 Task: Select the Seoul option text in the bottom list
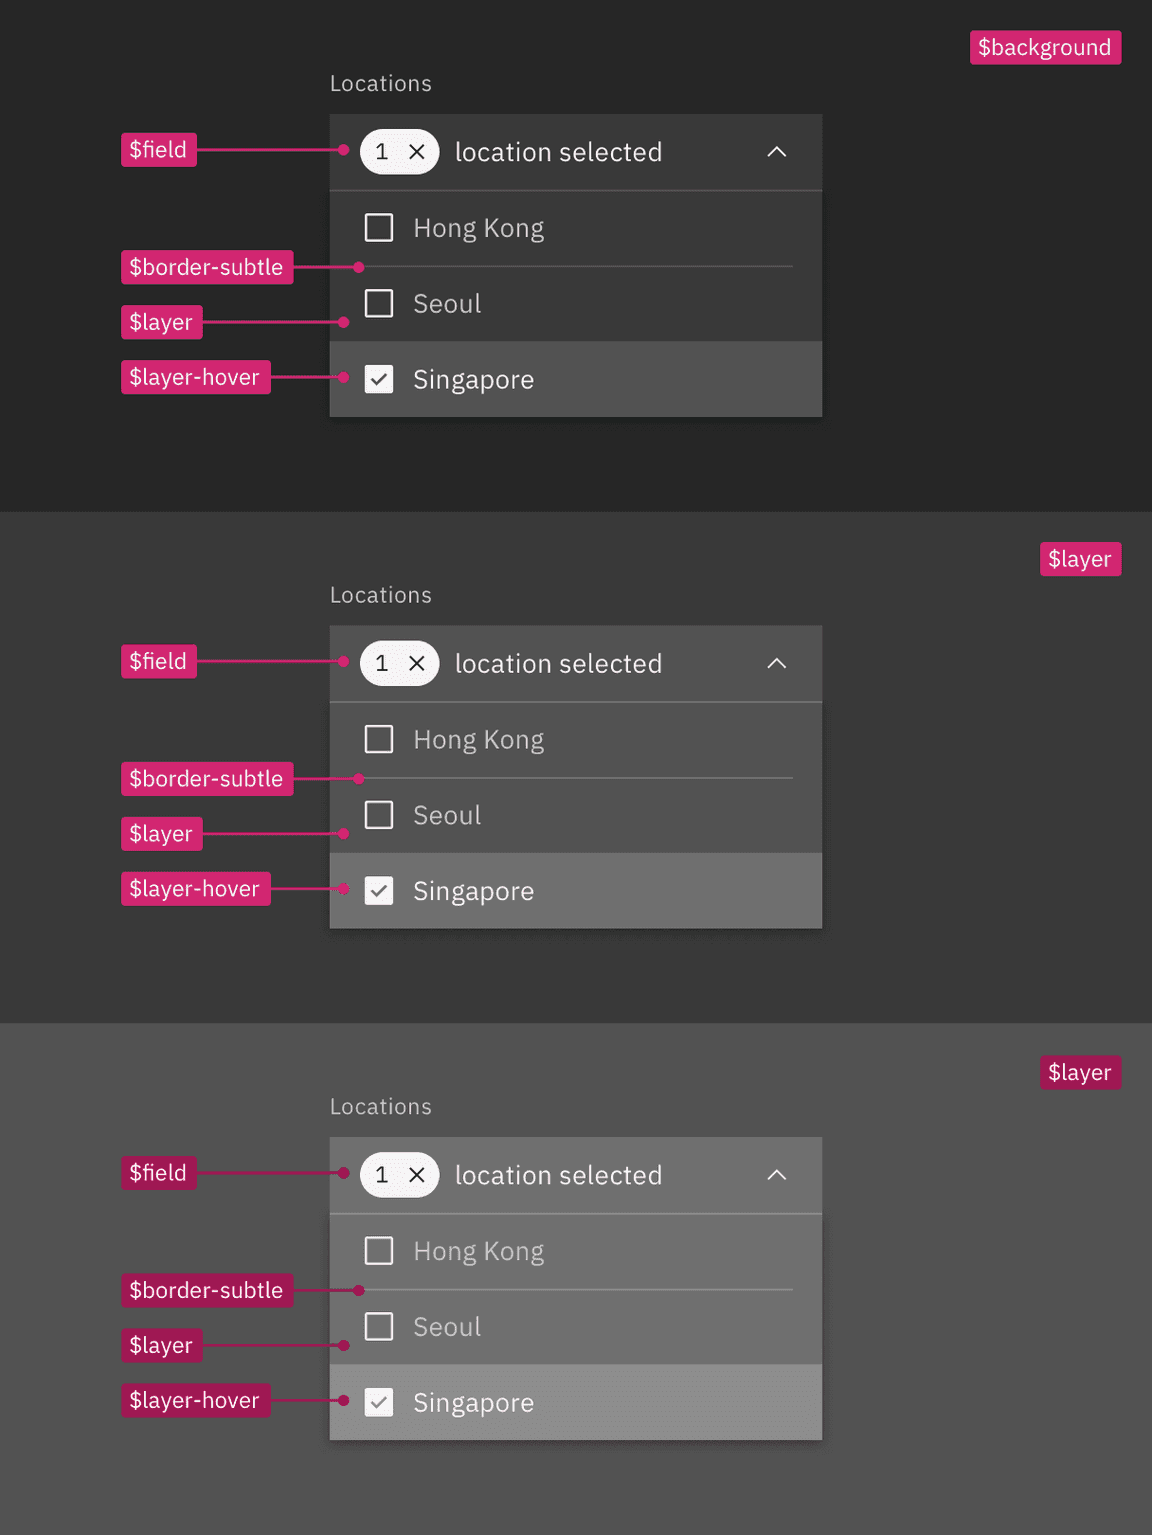[447, 1327]
